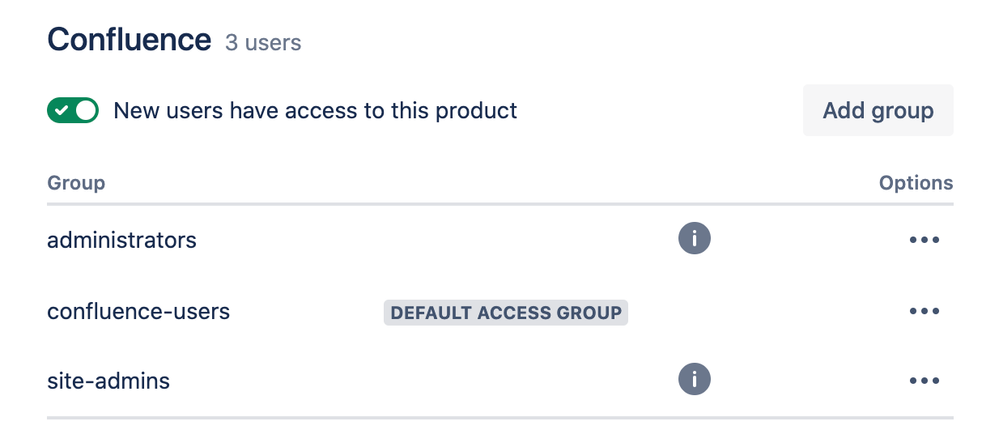
Task: Click the white knob of the access switch
Action: pos(86,110)
